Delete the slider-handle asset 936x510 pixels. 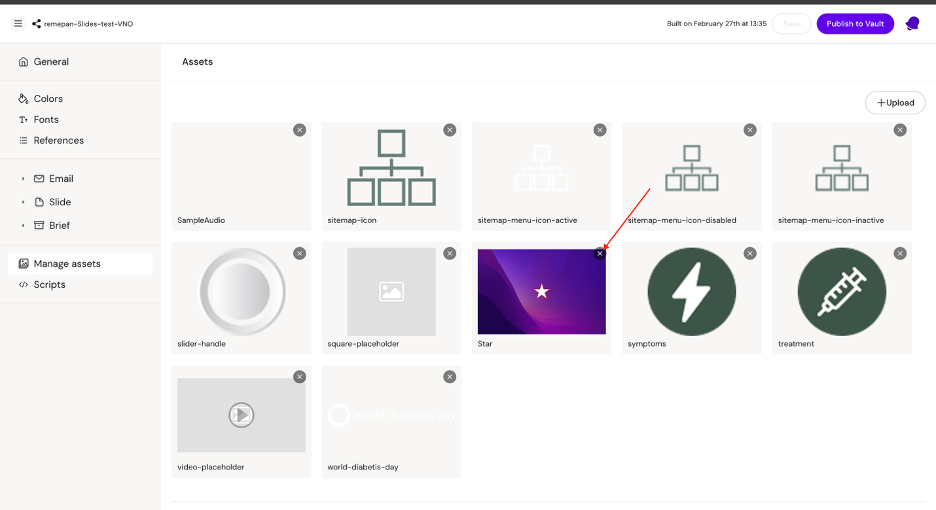[x=300, y=254]
